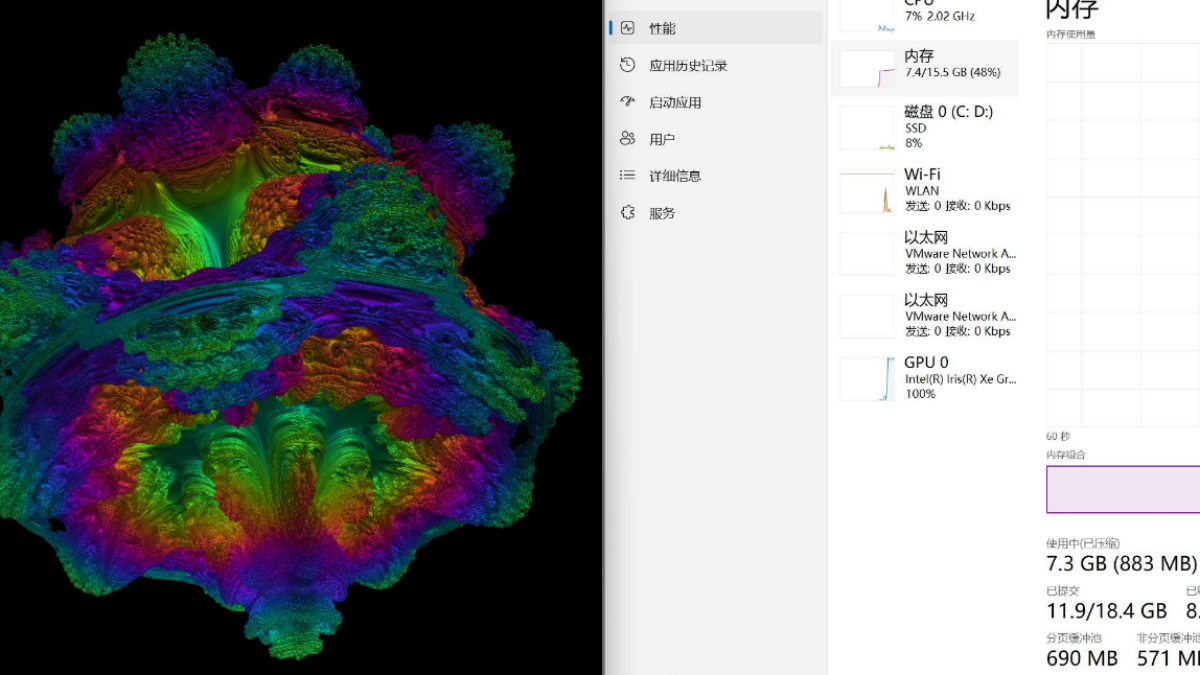Screen dimensions: 1200x675
Task: Switch to 应用历史记录 tab
Action: pyautogui.click(x=688, y=65)
